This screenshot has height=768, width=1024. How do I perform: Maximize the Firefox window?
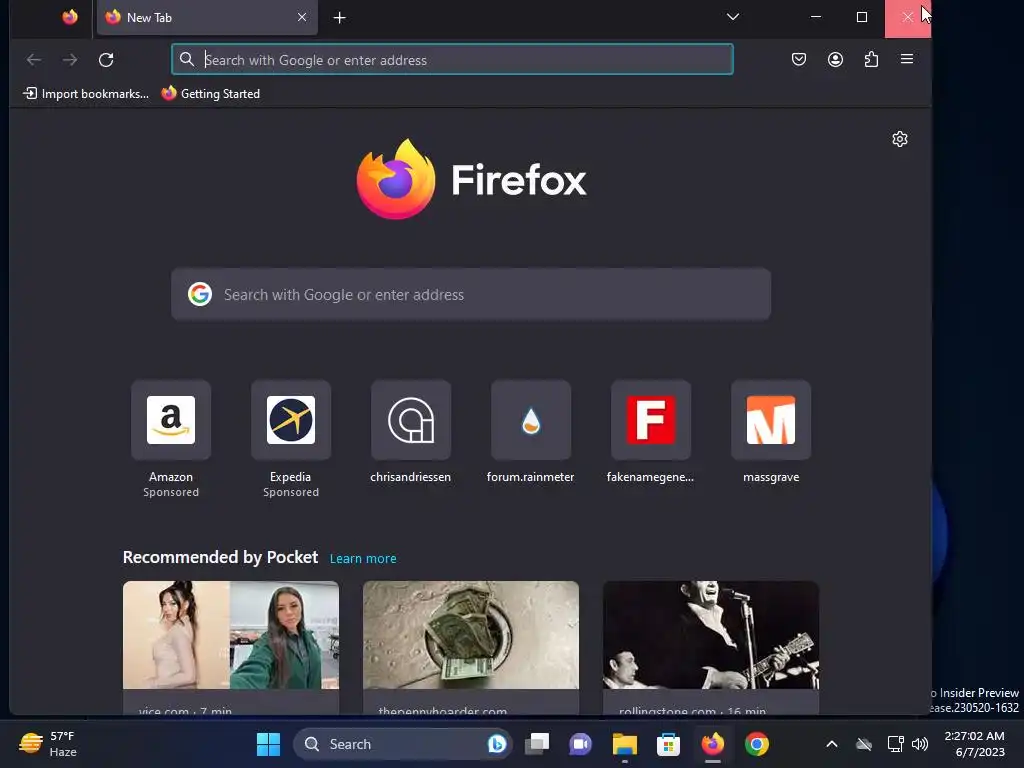862,17
